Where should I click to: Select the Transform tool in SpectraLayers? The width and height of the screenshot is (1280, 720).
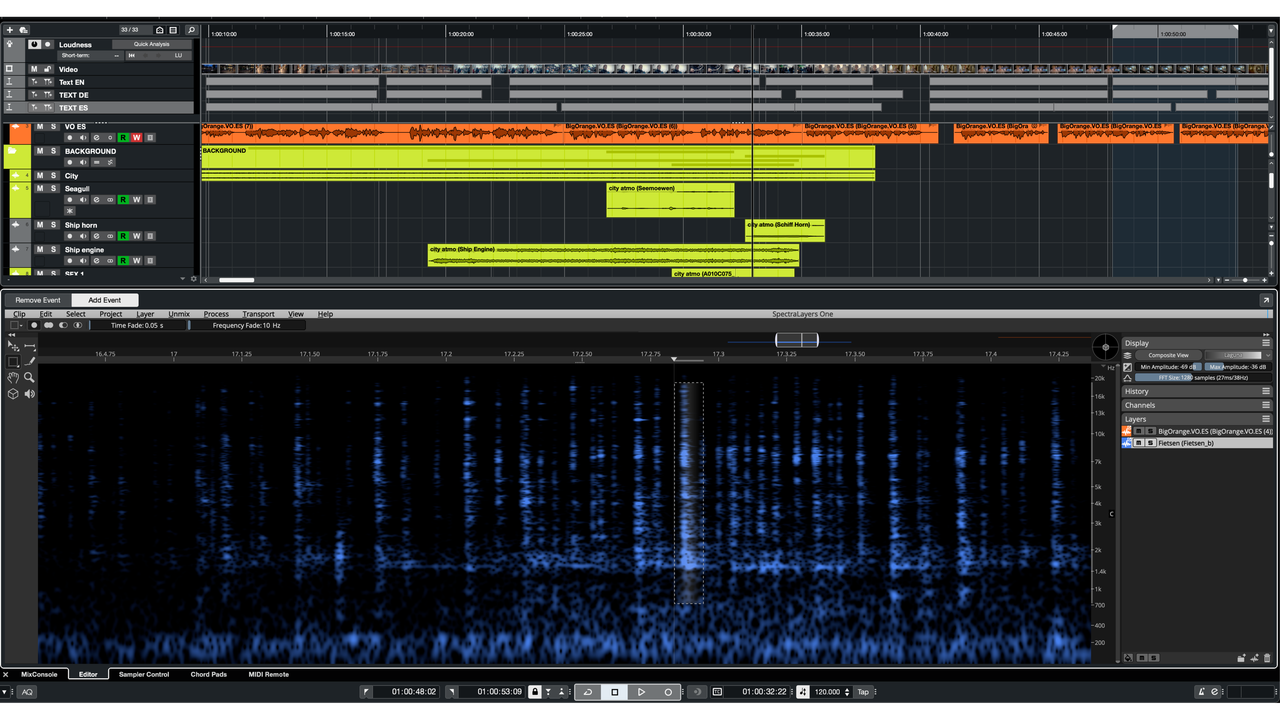click(x=13, y=345)
